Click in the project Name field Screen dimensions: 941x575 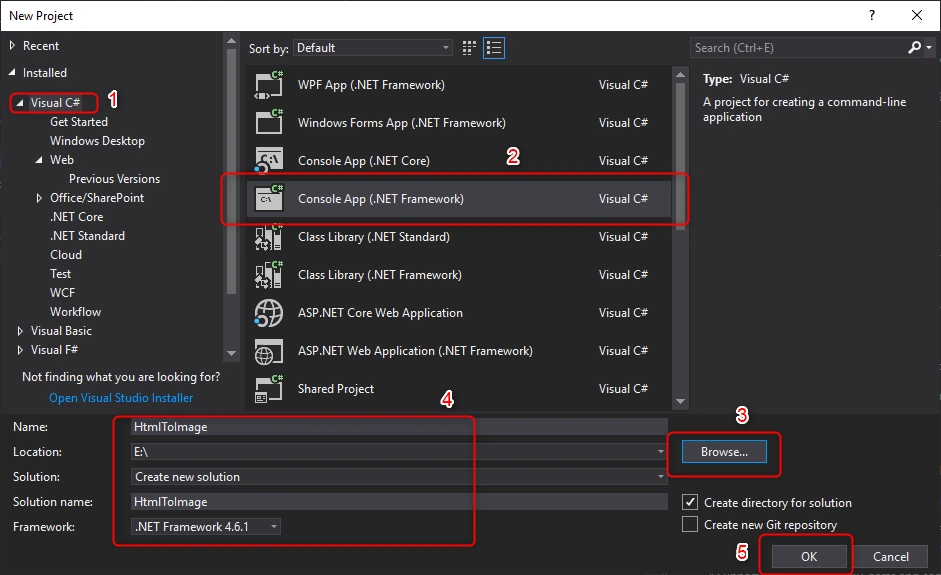point(399,427)
